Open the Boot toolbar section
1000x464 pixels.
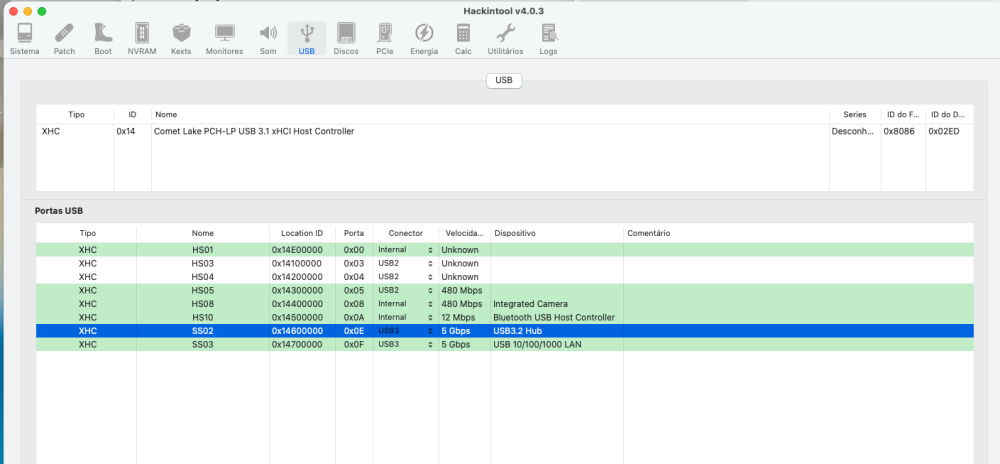coord(103,38)
